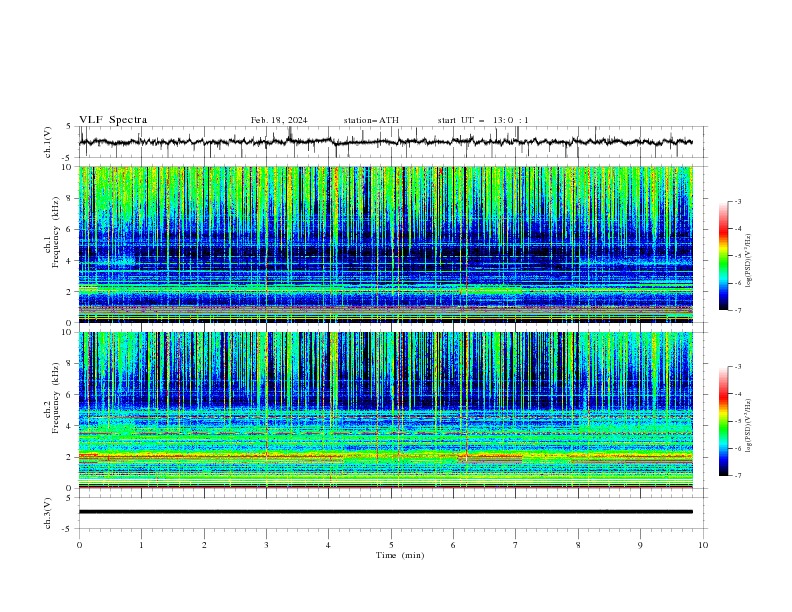Viewport: 792px width, 612px height.
Task: Click the 'VLF Spectra' title text
Action: 113,120
